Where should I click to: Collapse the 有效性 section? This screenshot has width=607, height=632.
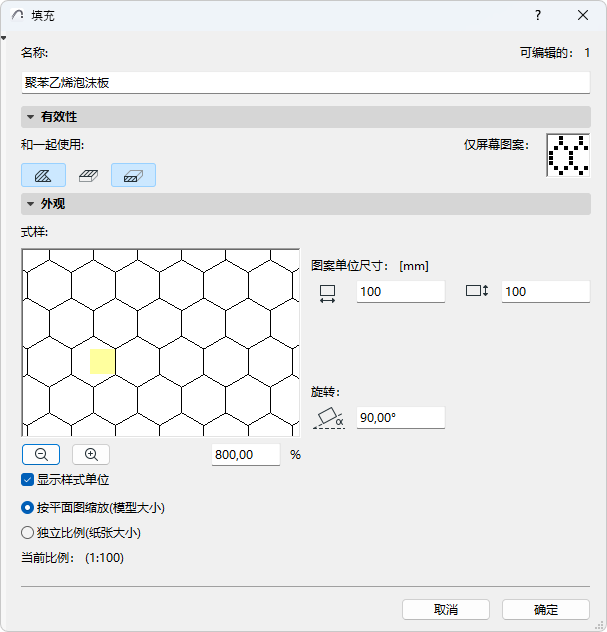(x=31, y=117)
